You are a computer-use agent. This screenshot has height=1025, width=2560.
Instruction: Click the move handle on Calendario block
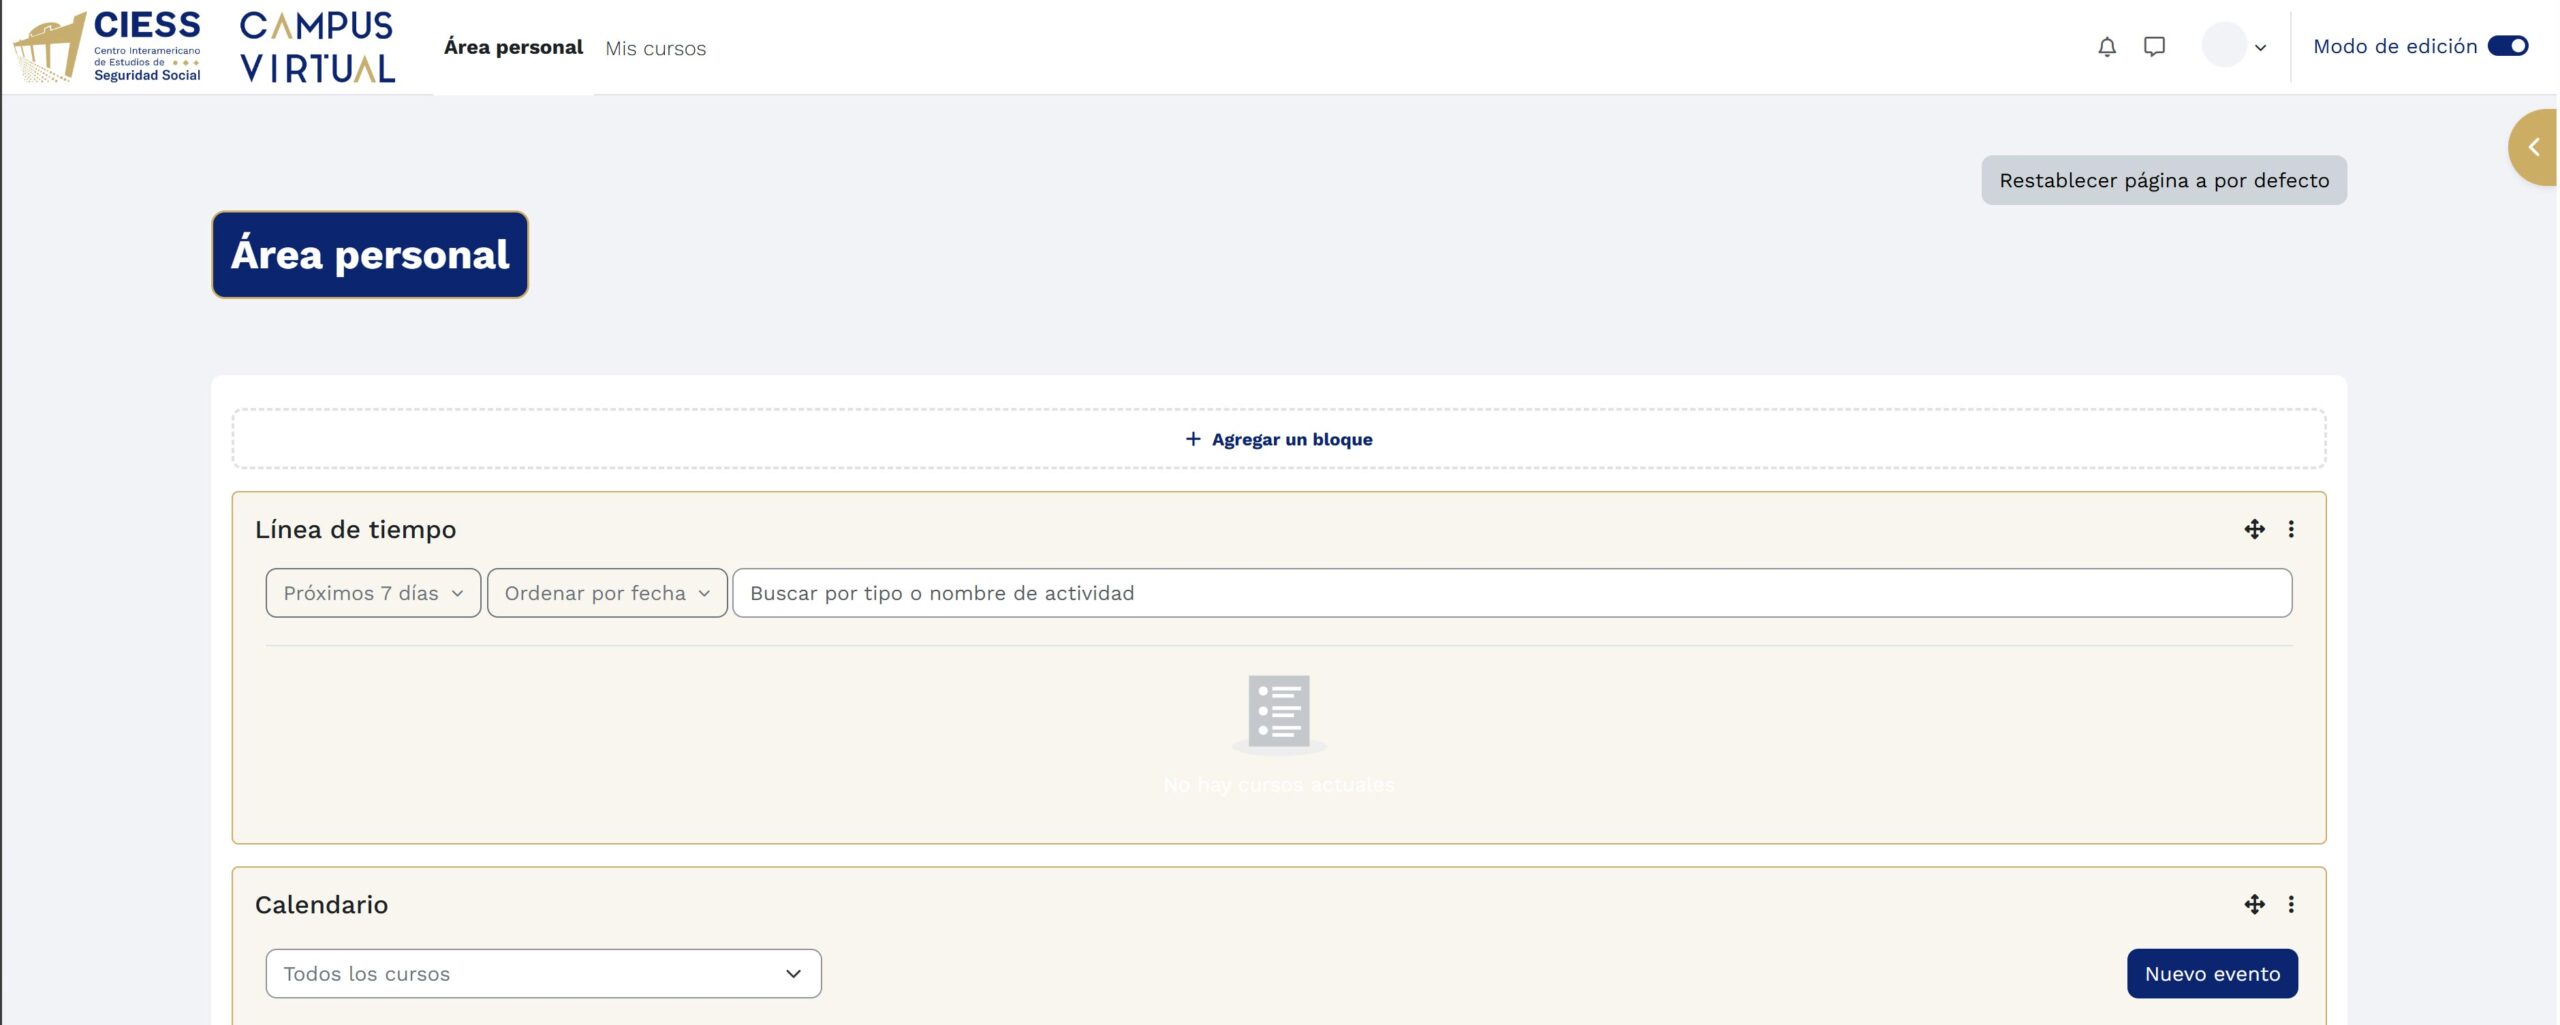click(2254, 904)
